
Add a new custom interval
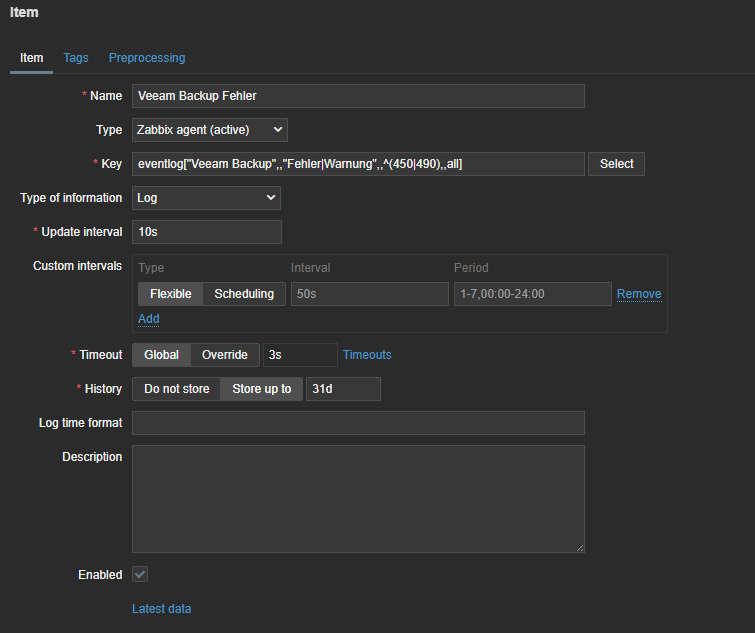(x=148, y=319)
